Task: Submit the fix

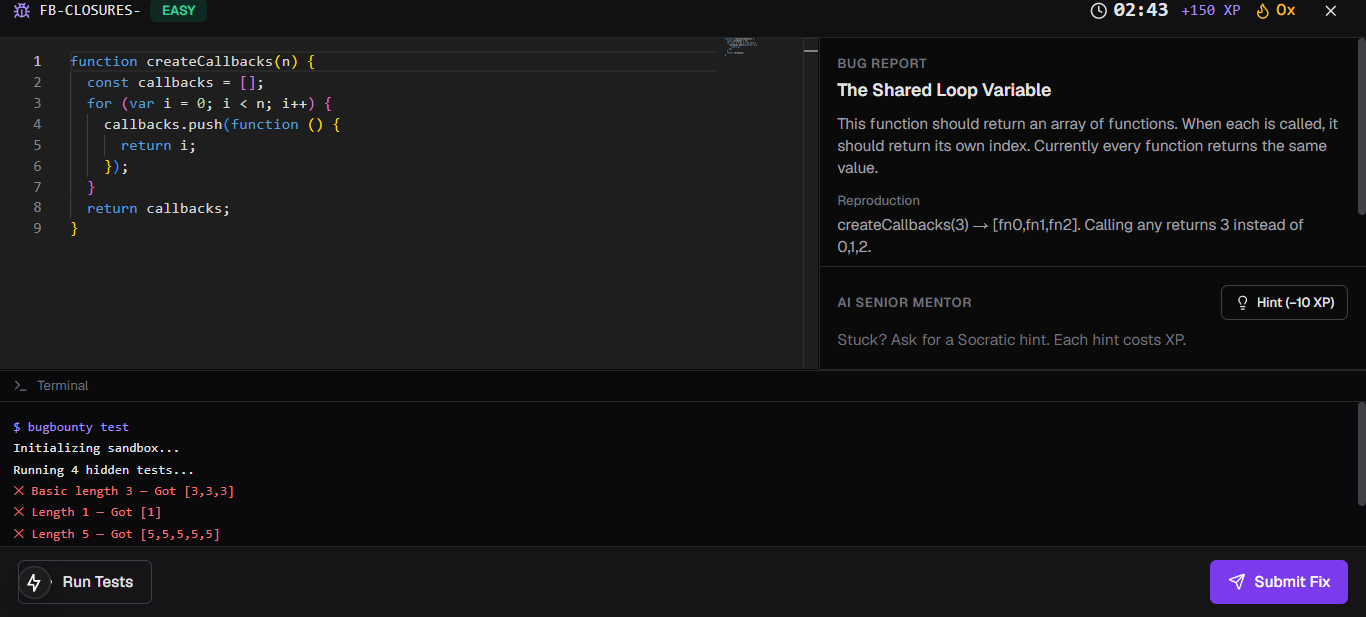Action: coord(1278,582)
